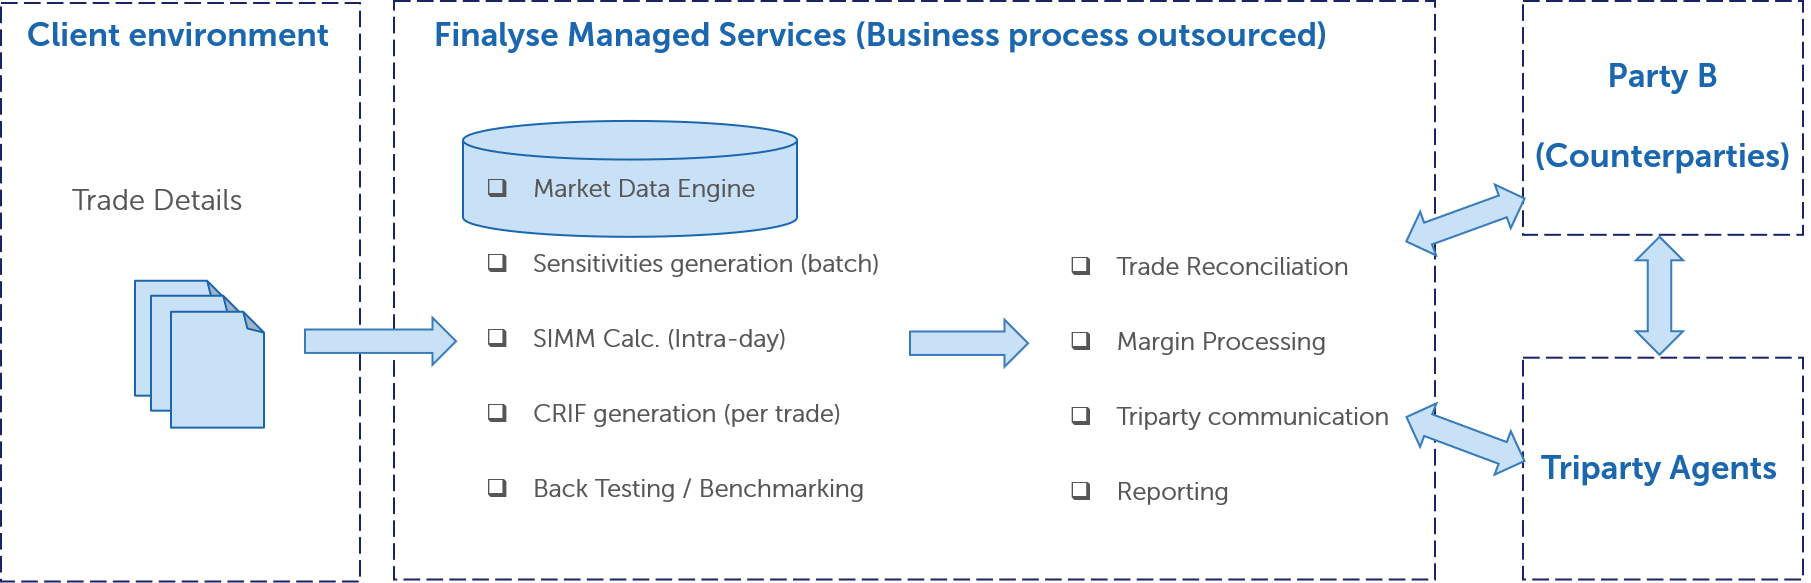This screenshot has width=1811, height=583.
Task: Click the Triparty Agents box label
Action: [1659, 468]
